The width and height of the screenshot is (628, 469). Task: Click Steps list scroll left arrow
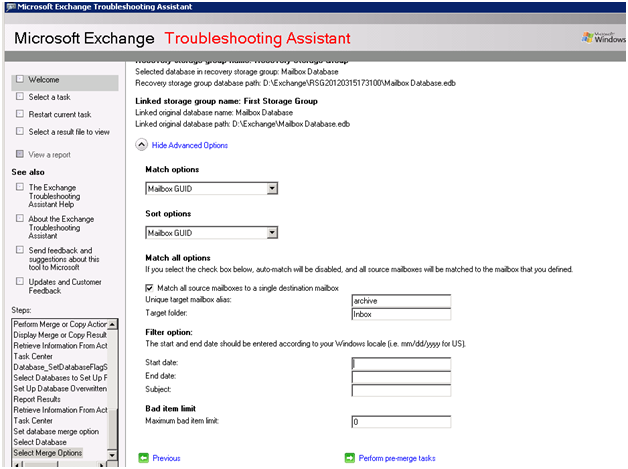pyautogui.click(x=17, y=465)
